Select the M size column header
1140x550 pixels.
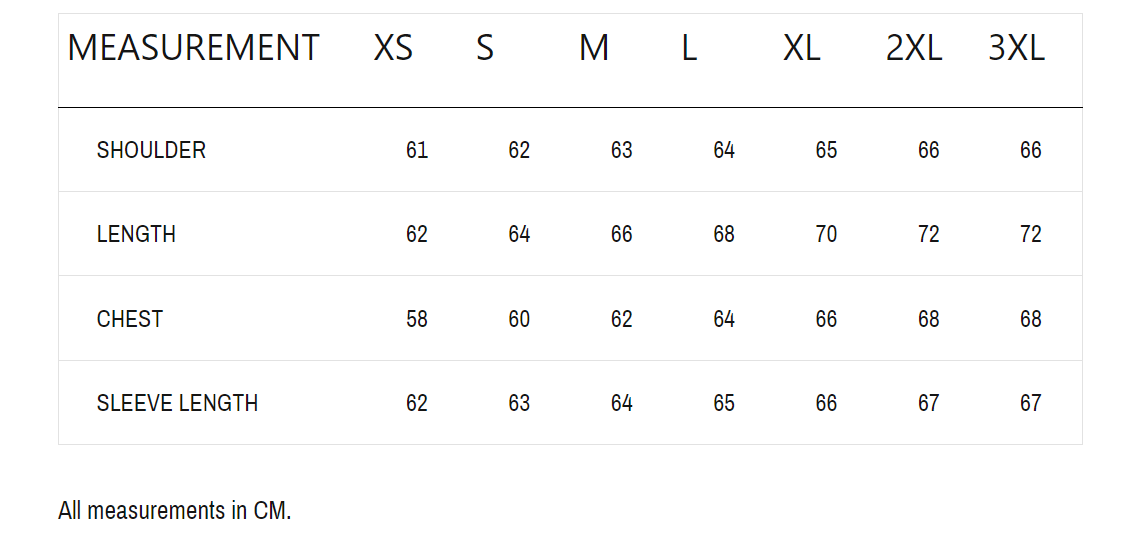pos(594,48)
